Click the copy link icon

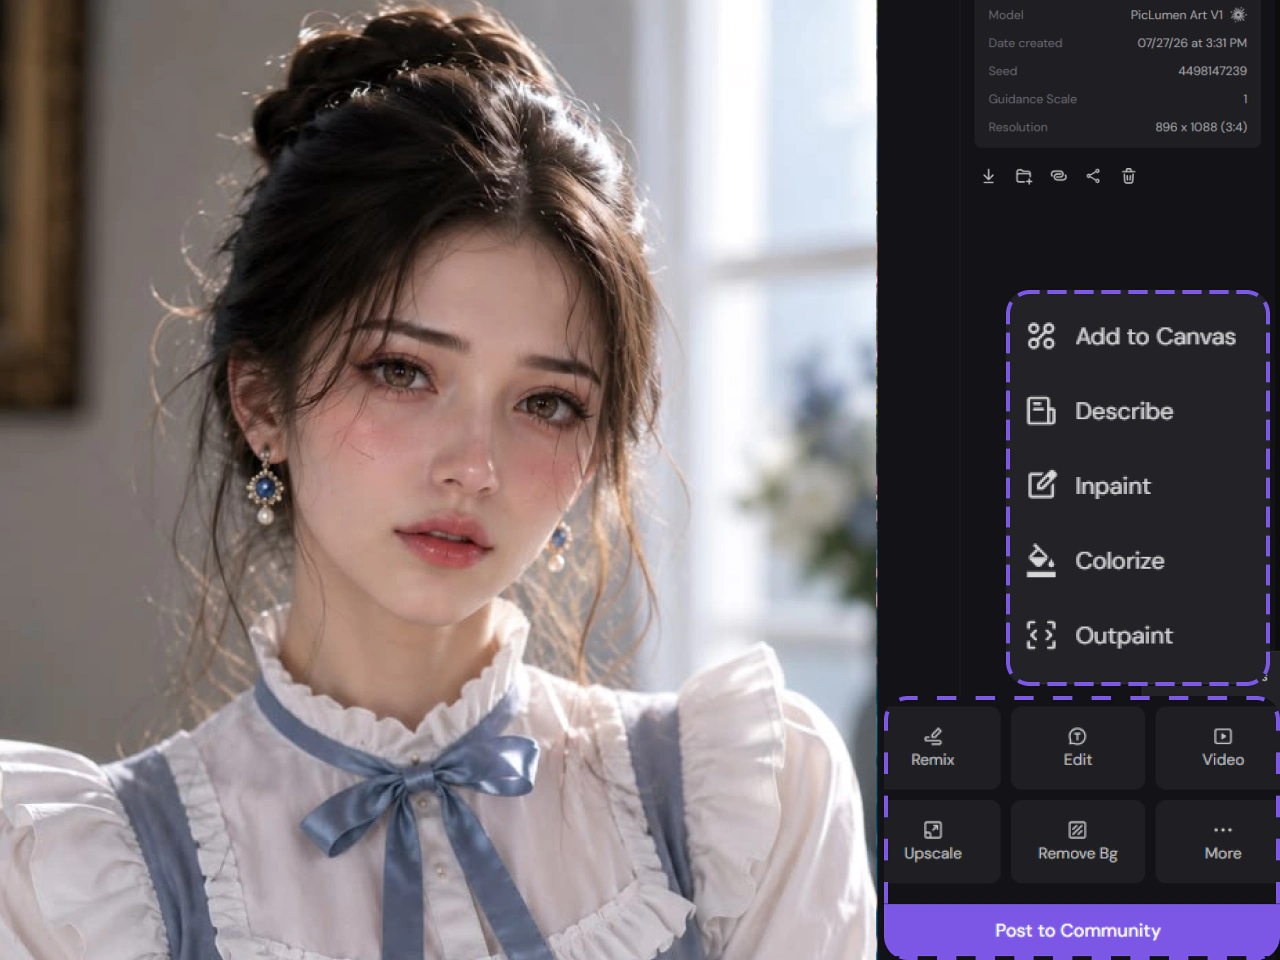click(x=1058, y=176)
